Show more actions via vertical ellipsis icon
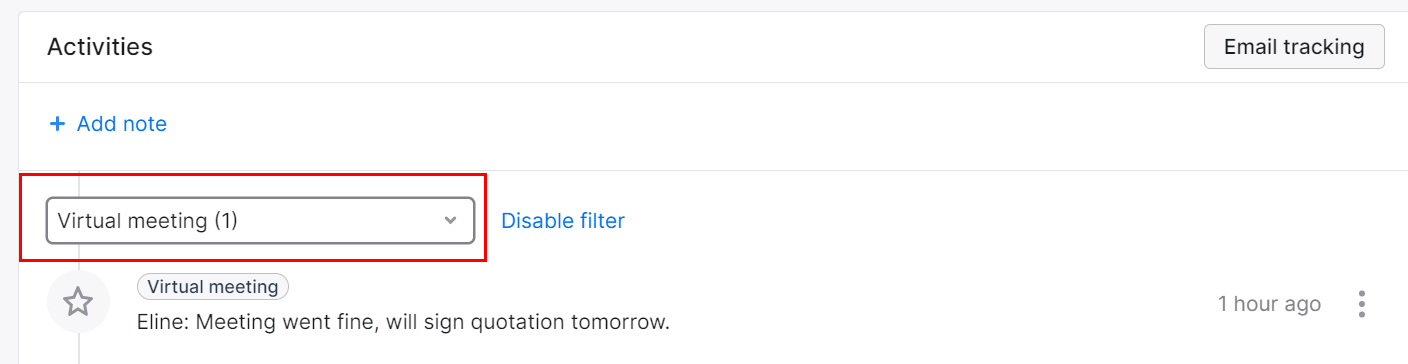 (1361, 304)
